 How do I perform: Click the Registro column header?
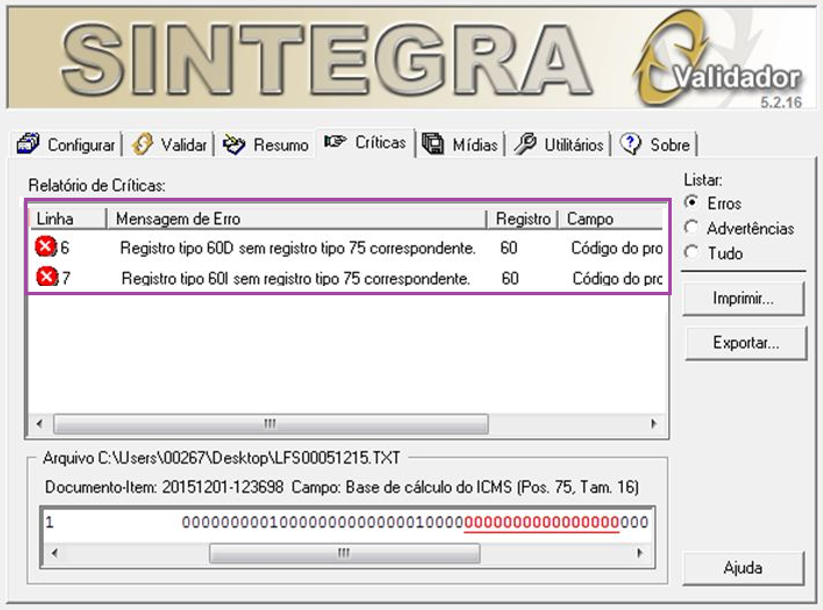[x=523, y=218]
